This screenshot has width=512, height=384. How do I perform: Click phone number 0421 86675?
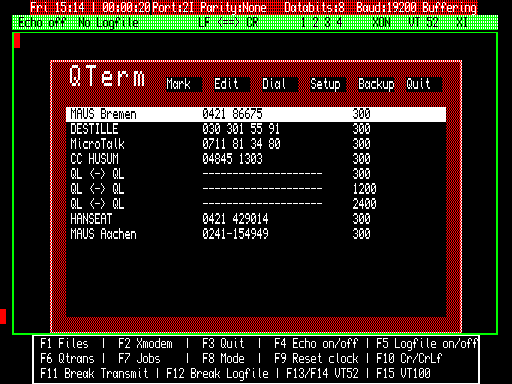point(232,114)
